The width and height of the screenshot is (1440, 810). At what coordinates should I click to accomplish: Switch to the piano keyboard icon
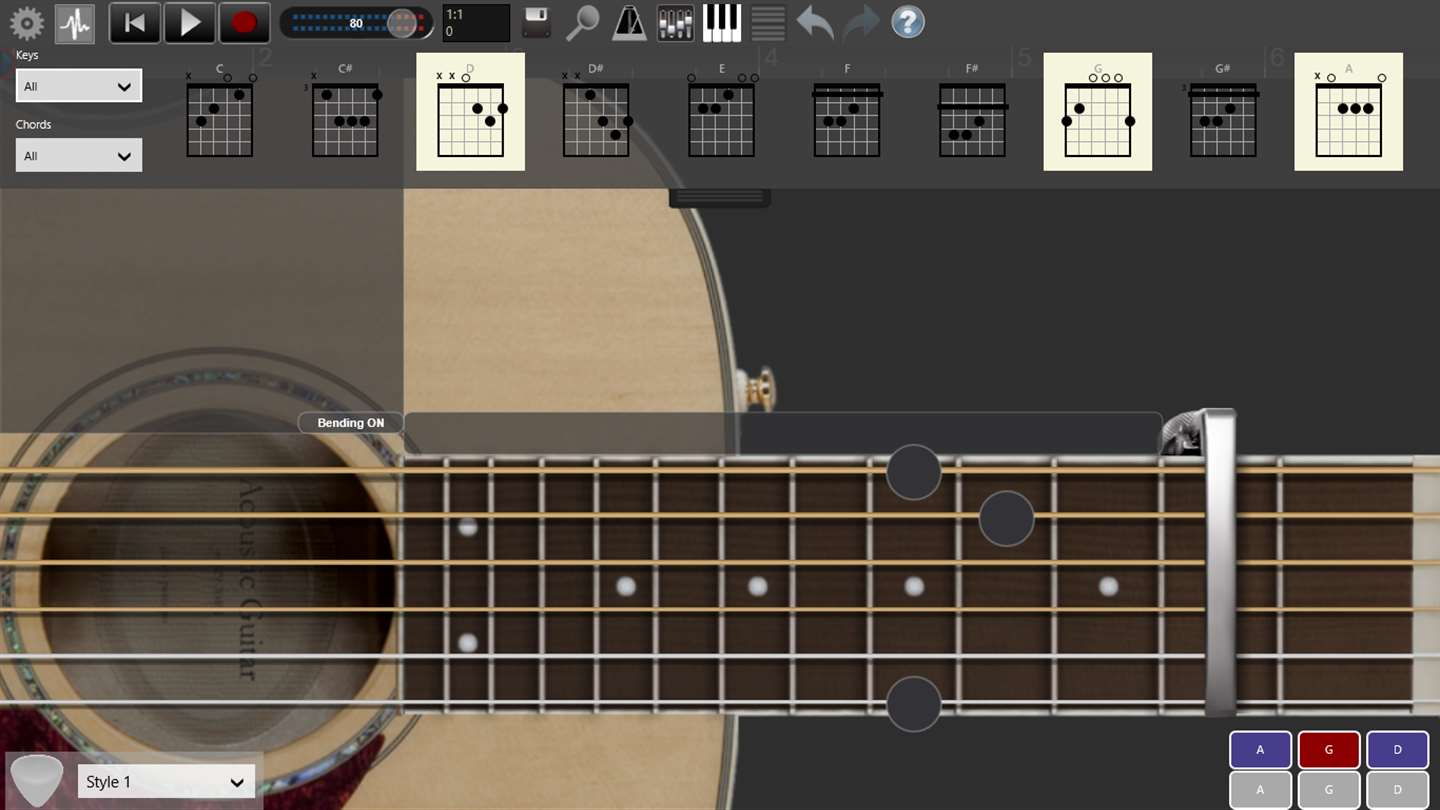pos(722,23)
